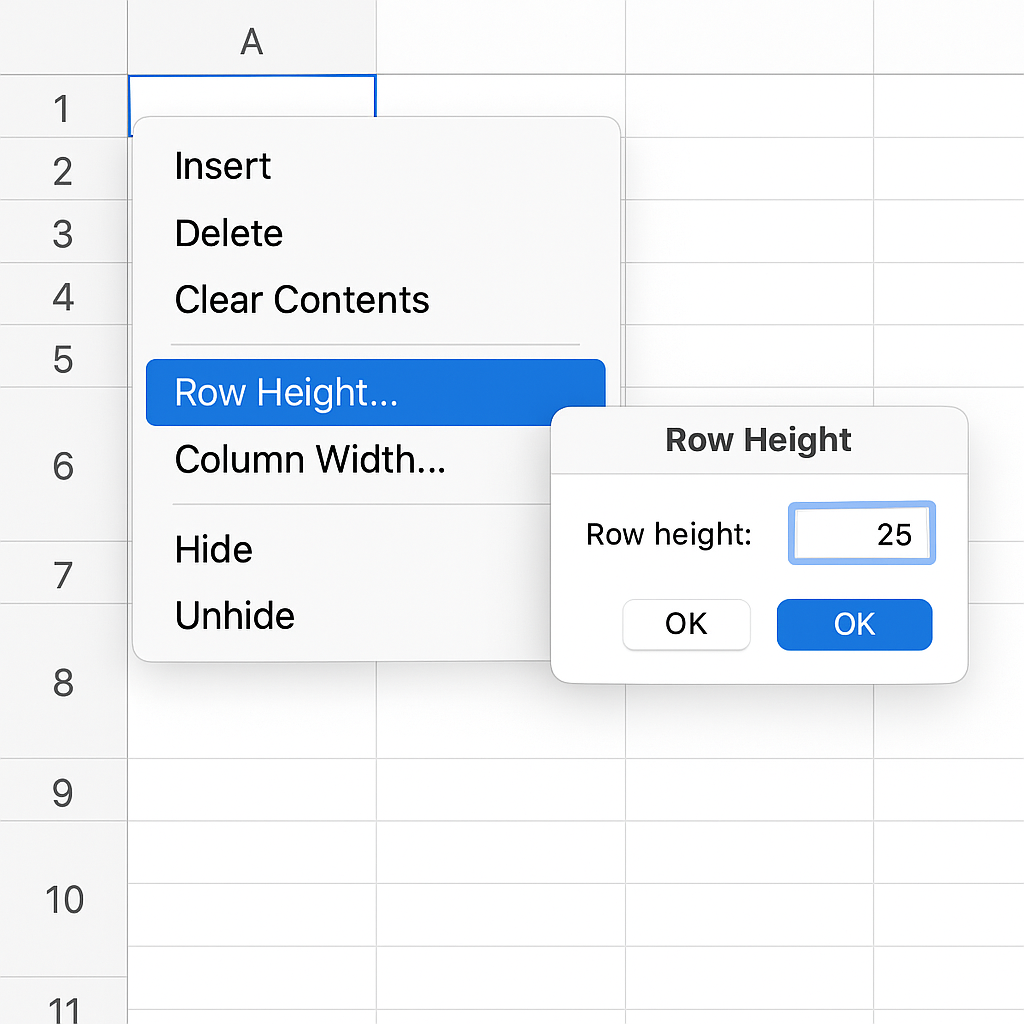This screenshot has height=1024, width=1024.
Task: Click the selected cell A1
Action: (252, 96)
